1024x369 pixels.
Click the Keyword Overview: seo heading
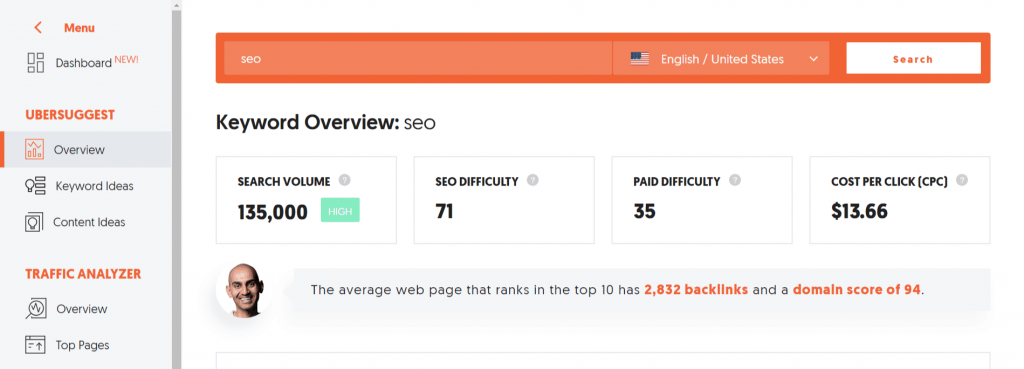(x=325, y=122)
